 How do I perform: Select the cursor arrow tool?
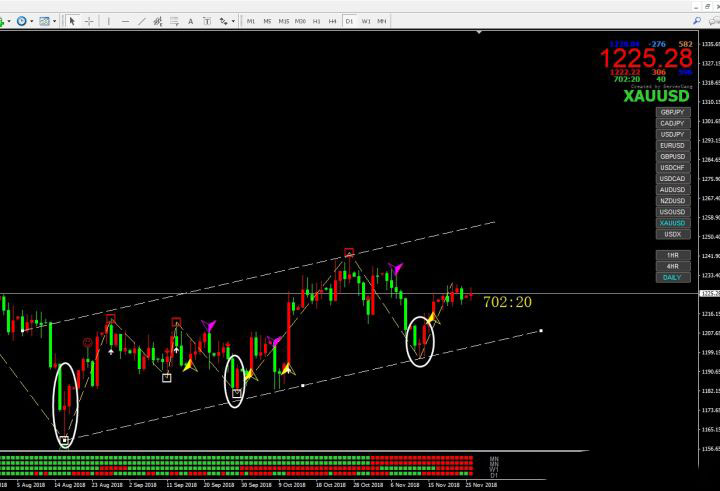click(x=72, y=21)
